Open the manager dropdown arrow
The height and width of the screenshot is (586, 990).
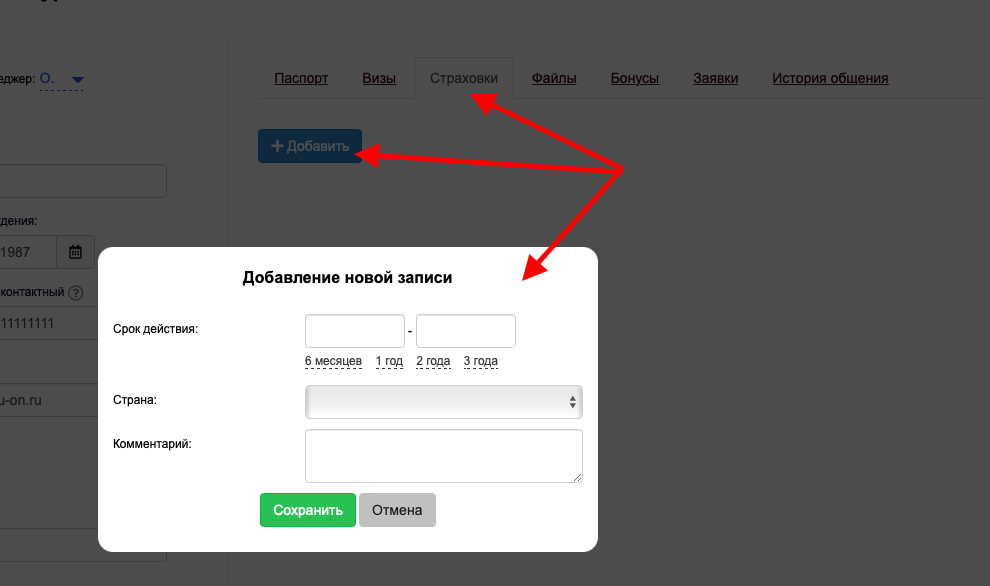click(x=78, y=80)
